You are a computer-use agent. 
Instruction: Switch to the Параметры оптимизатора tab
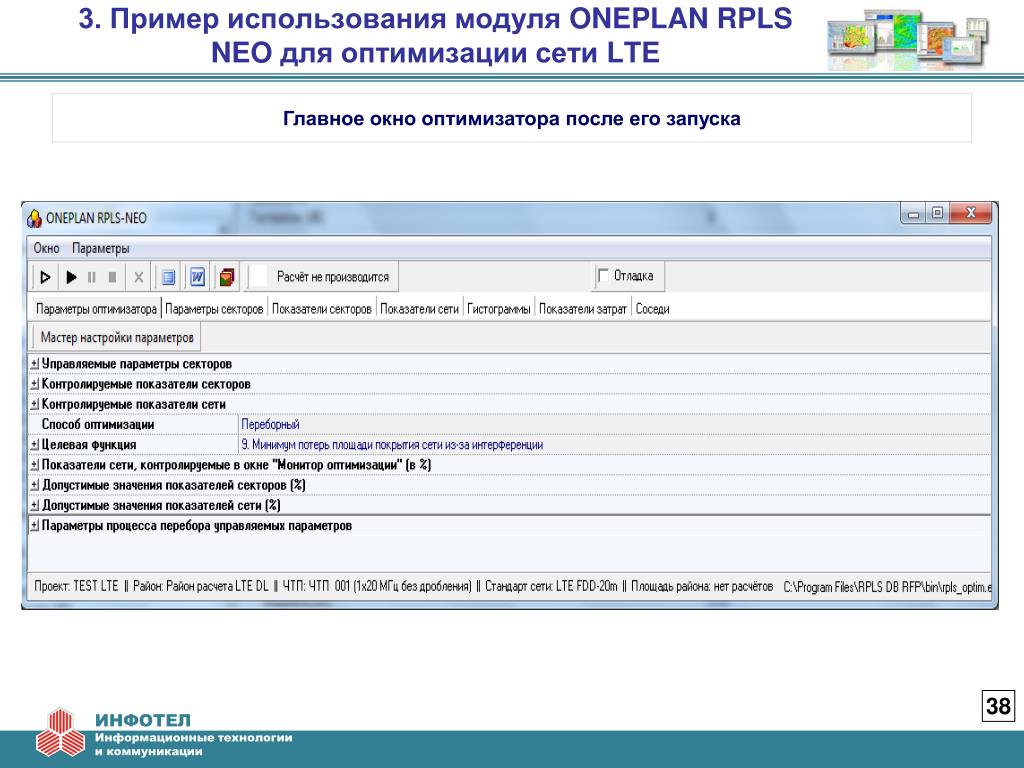pyautogui.click(x=96, y=309)
